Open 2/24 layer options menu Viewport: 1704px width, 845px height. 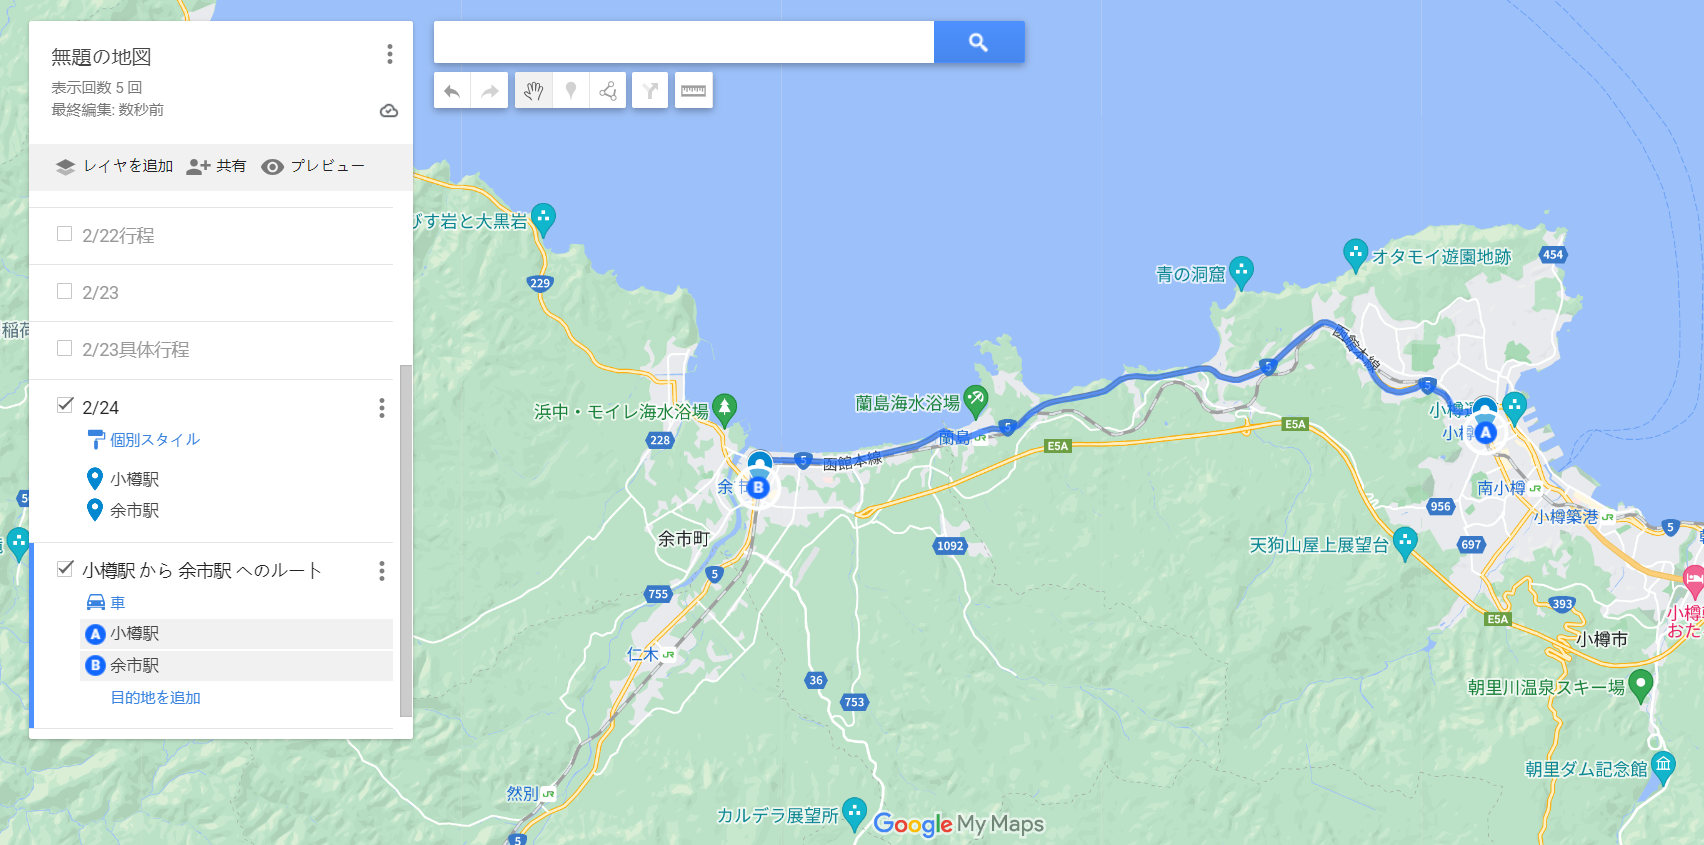(x=381, y=407)
